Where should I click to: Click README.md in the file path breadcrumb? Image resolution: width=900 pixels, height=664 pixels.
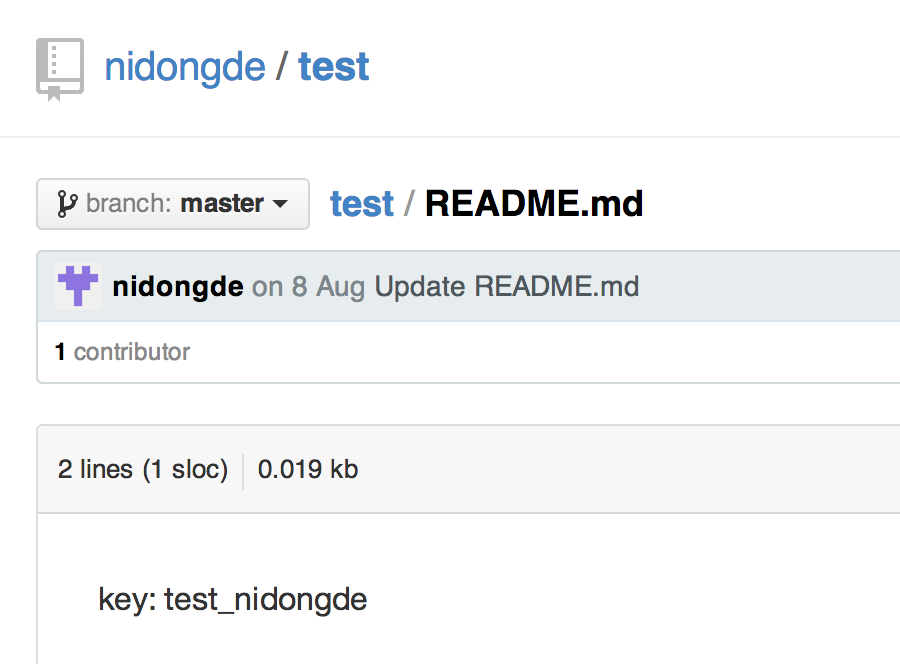point(534,204)
